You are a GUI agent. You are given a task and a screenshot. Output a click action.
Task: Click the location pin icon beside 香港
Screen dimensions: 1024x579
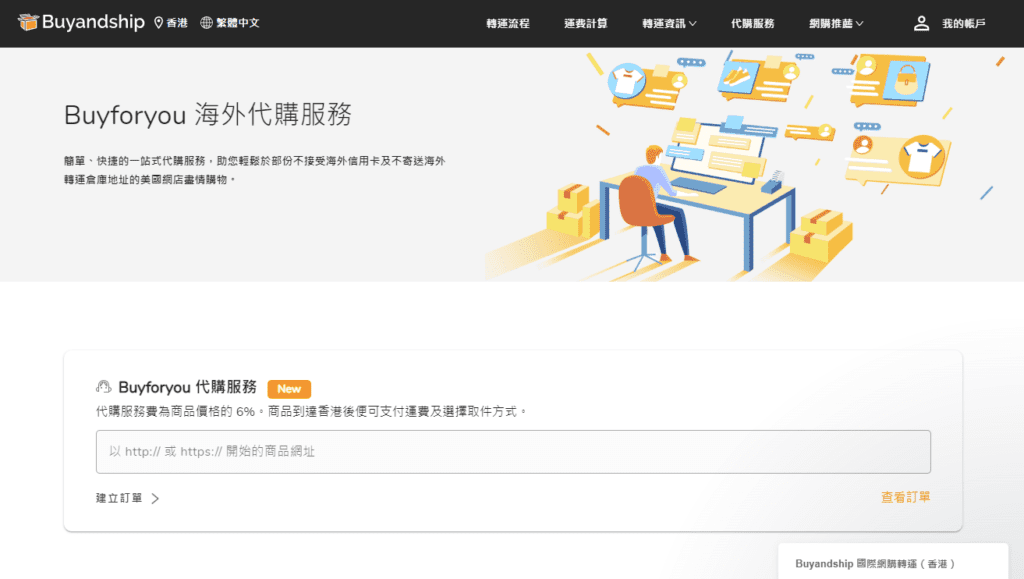point(160,22)
